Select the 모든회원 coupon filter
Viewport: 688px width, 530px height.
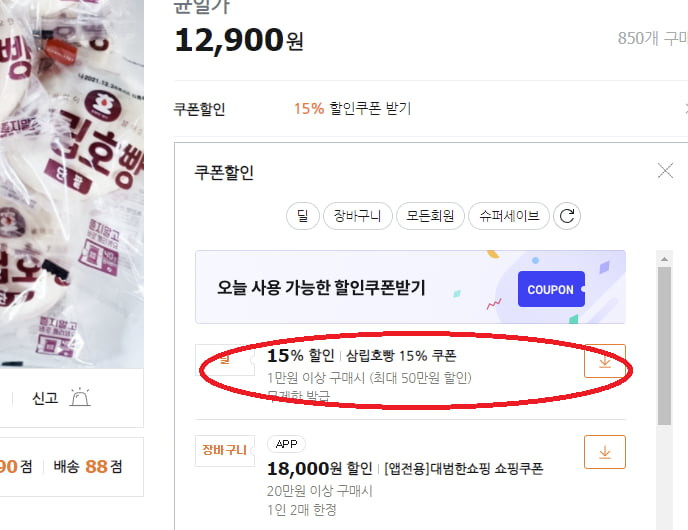pyautogui.click(x=430, y=216)
